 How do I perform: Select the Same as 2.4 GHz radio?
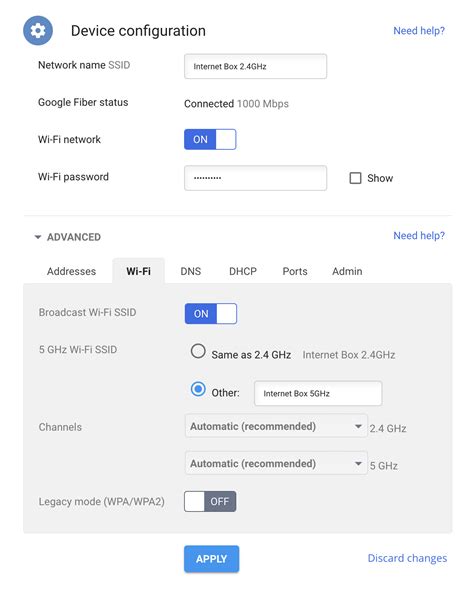coord(198,352)
